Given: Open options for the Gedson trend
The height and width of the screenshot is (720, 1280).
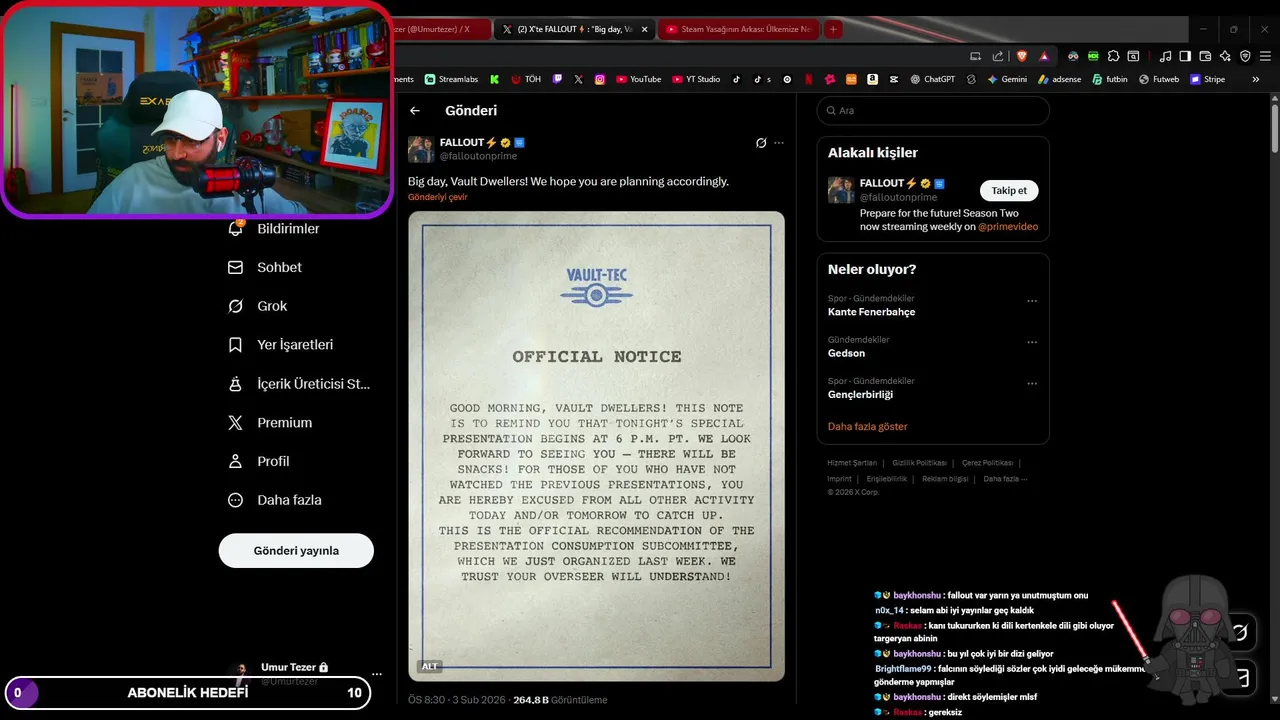Looking at the screenshot, I should (x=1032, y=342).
